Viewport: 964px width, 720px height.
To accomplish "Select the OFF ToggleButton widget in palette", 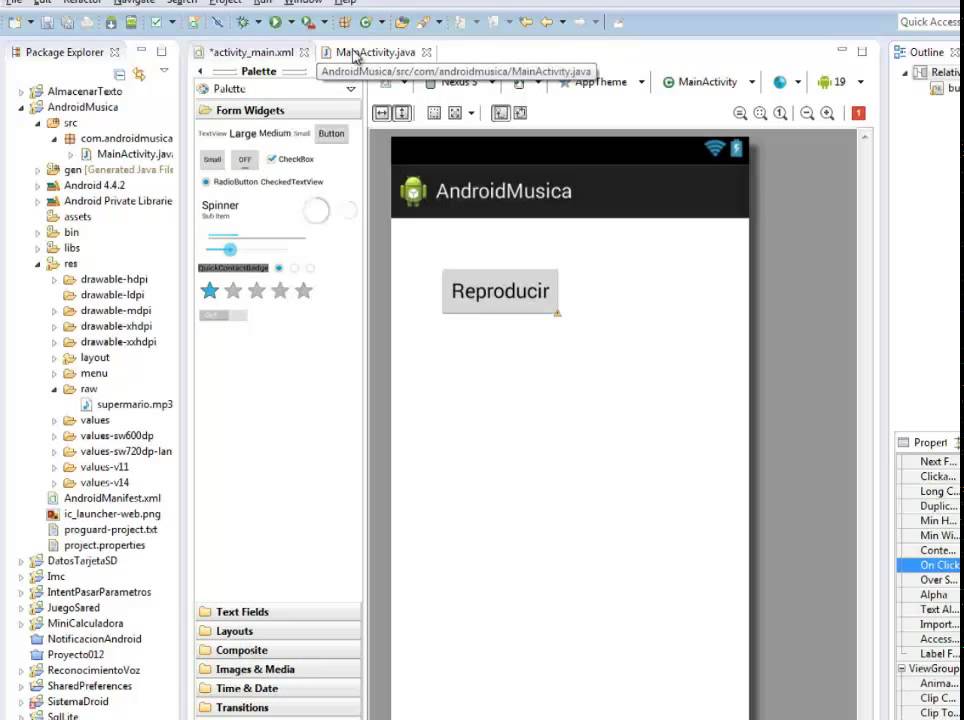I will coord(245,159).
